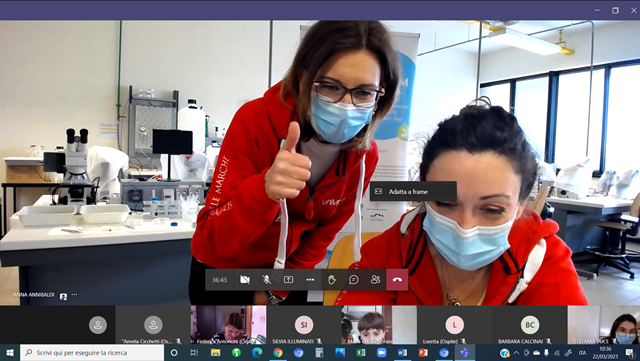
Task: Unmute the microphone in the call bar
Action: click(266, 280)
